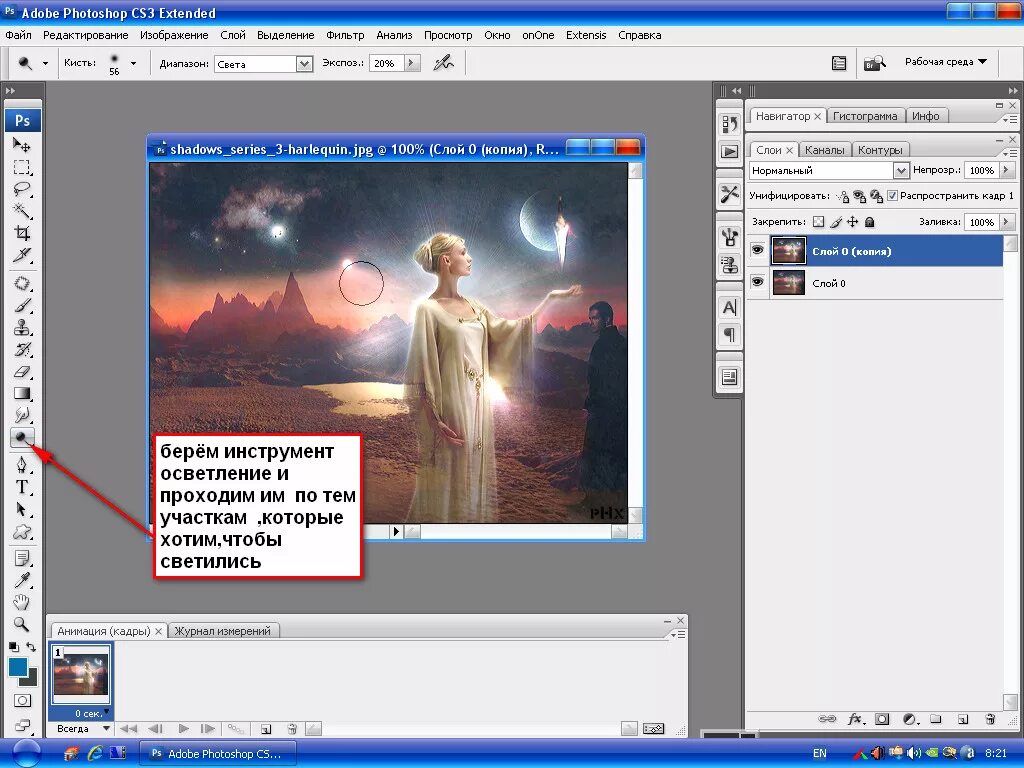Add a layer style (fx) button

pyautogui.click(x=855, y=719)
